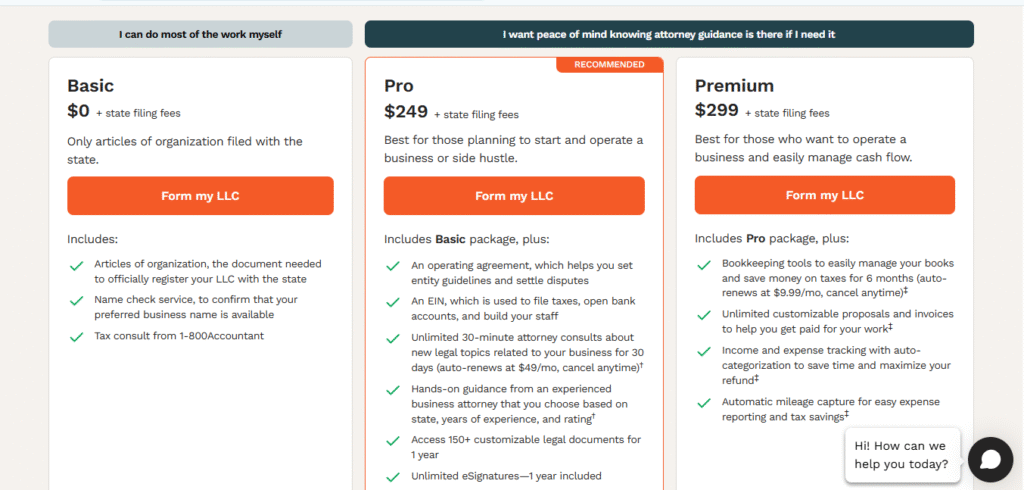Click the 'Hi! How can we help you today?' bubble
This screenshot has height=490, width=1024.
[x=902, y=455]
